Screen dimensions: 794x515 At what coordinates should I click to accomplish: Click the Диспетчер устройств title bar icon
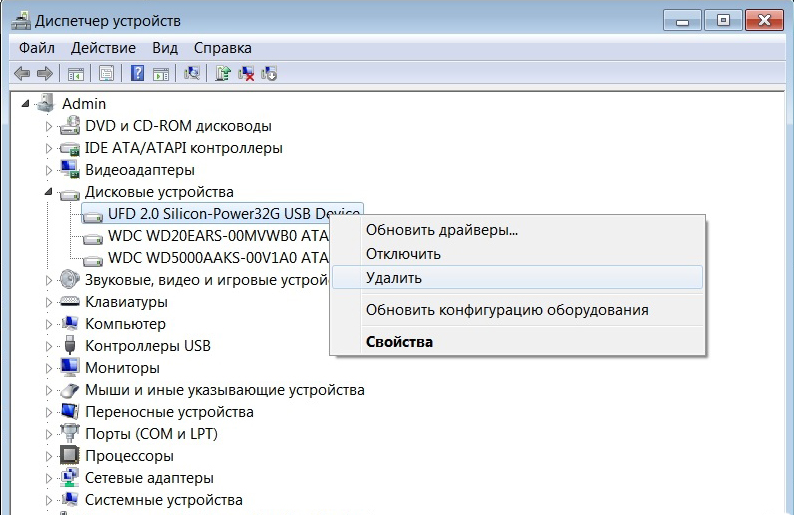(x=21, y=20)
